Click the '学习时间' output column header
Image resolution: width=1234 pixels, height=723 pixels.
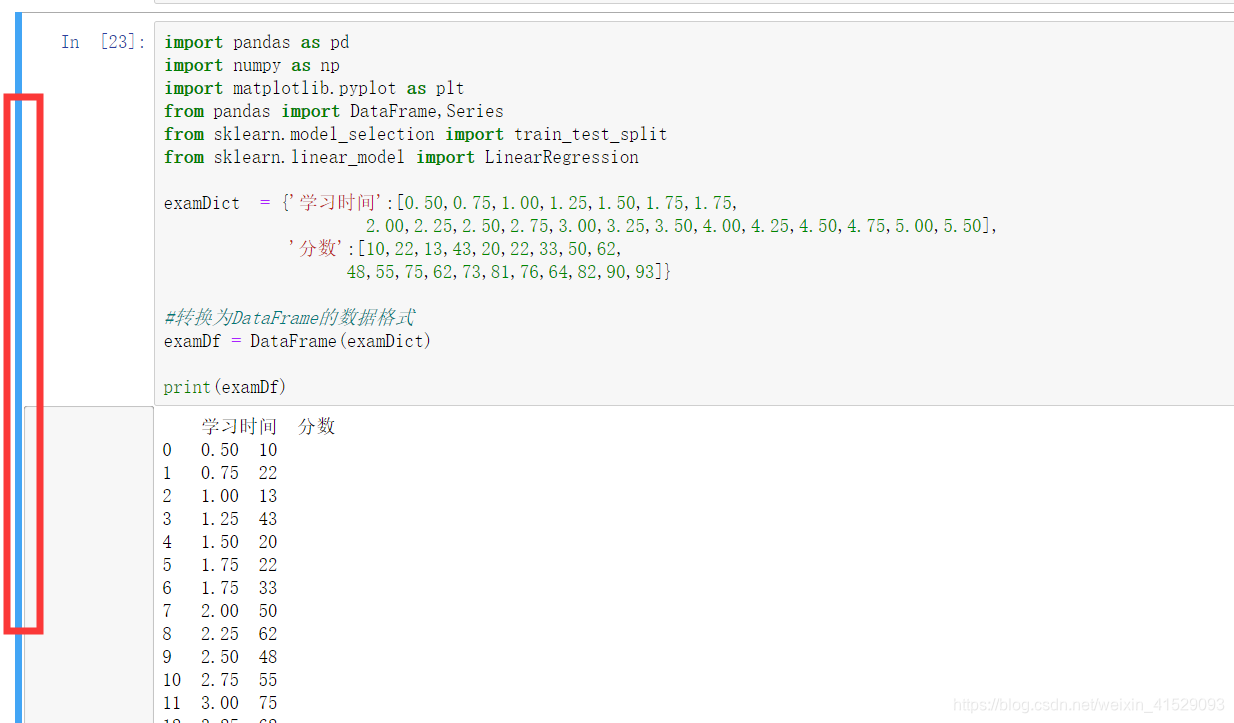point(239,427)
